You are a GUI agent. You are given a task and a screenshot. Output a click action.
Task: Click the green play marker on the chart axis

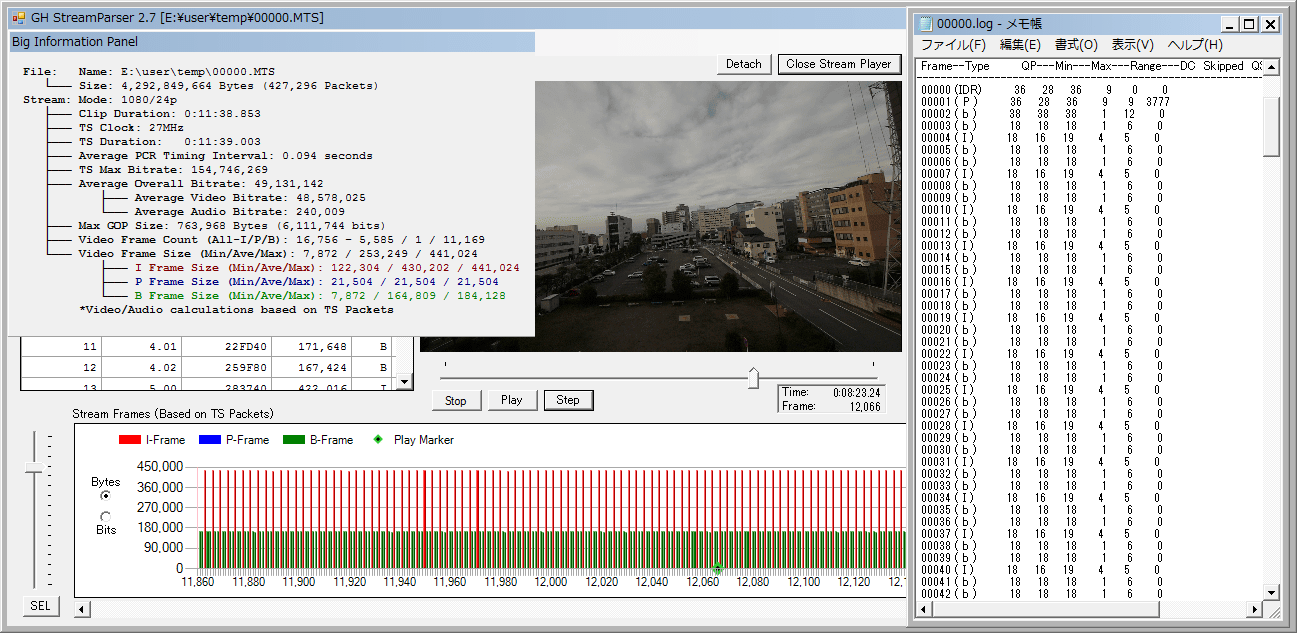tap(717, 568)
